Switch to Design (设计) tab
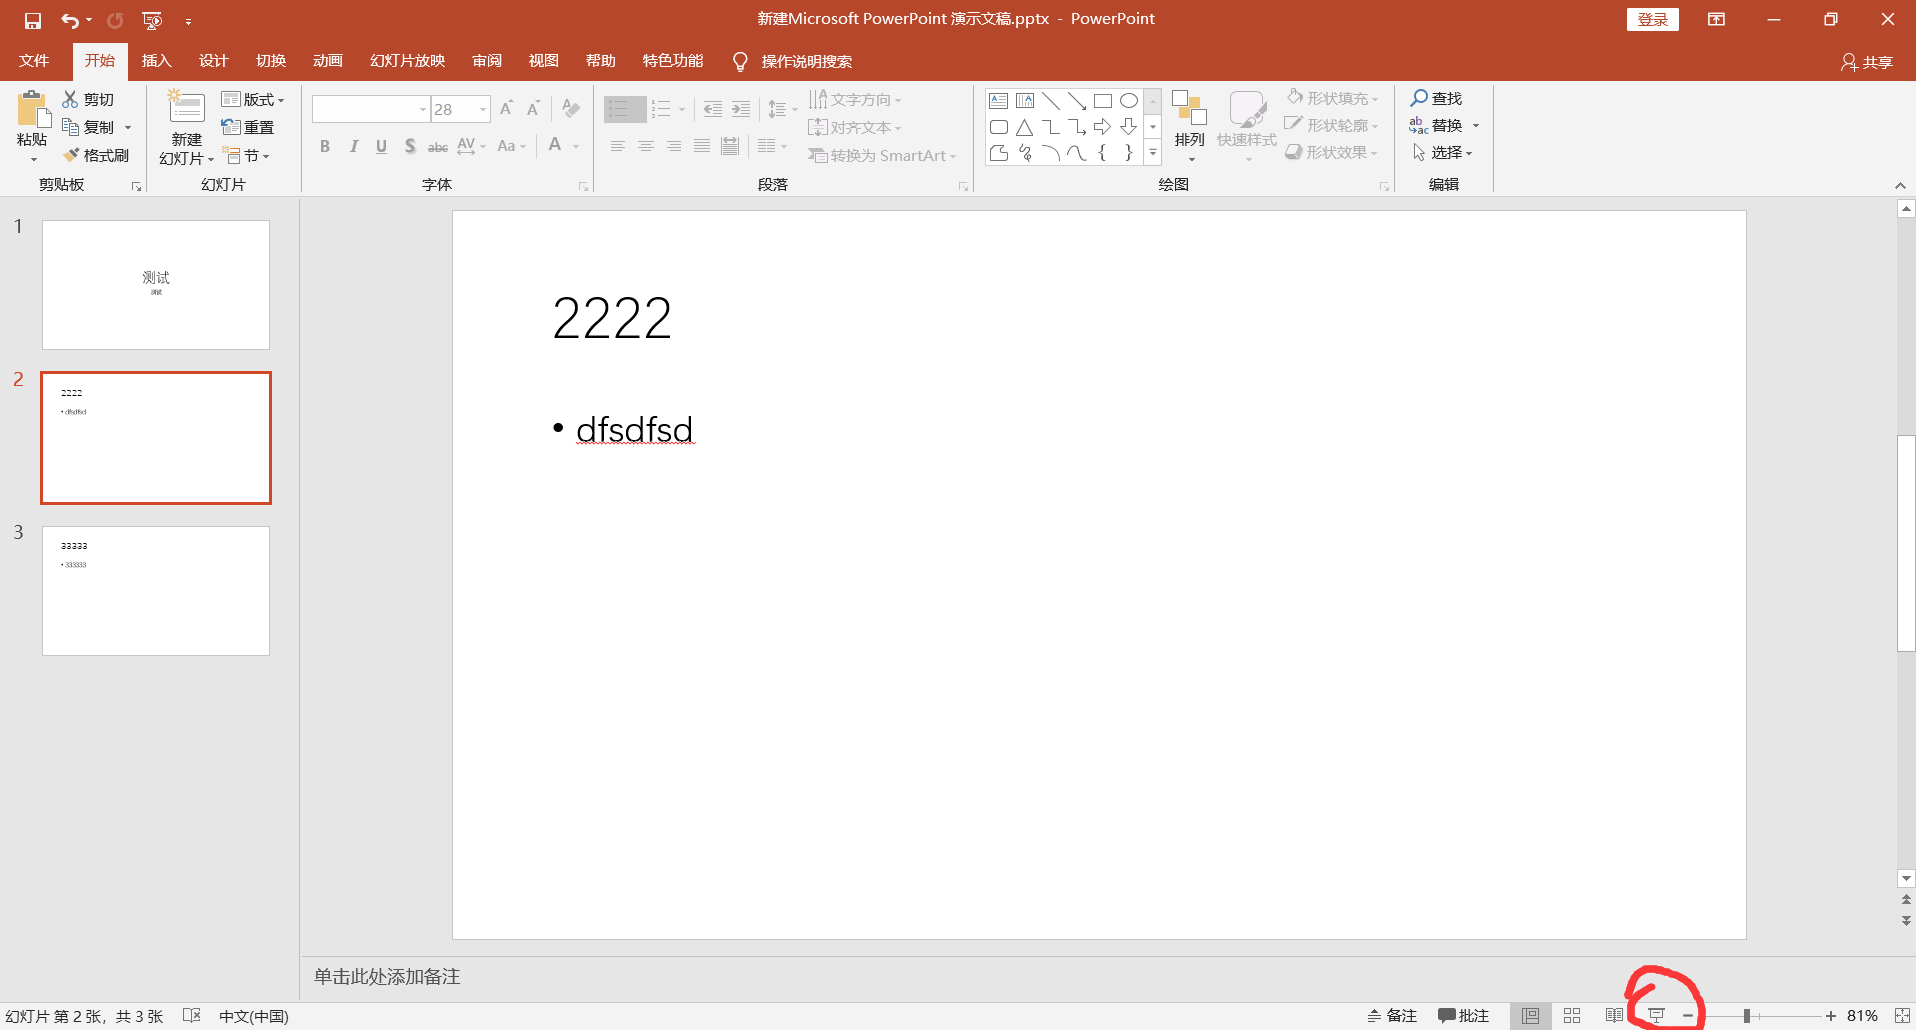1916x1030 pixels. pyautogui.click(x=214, y=61)
